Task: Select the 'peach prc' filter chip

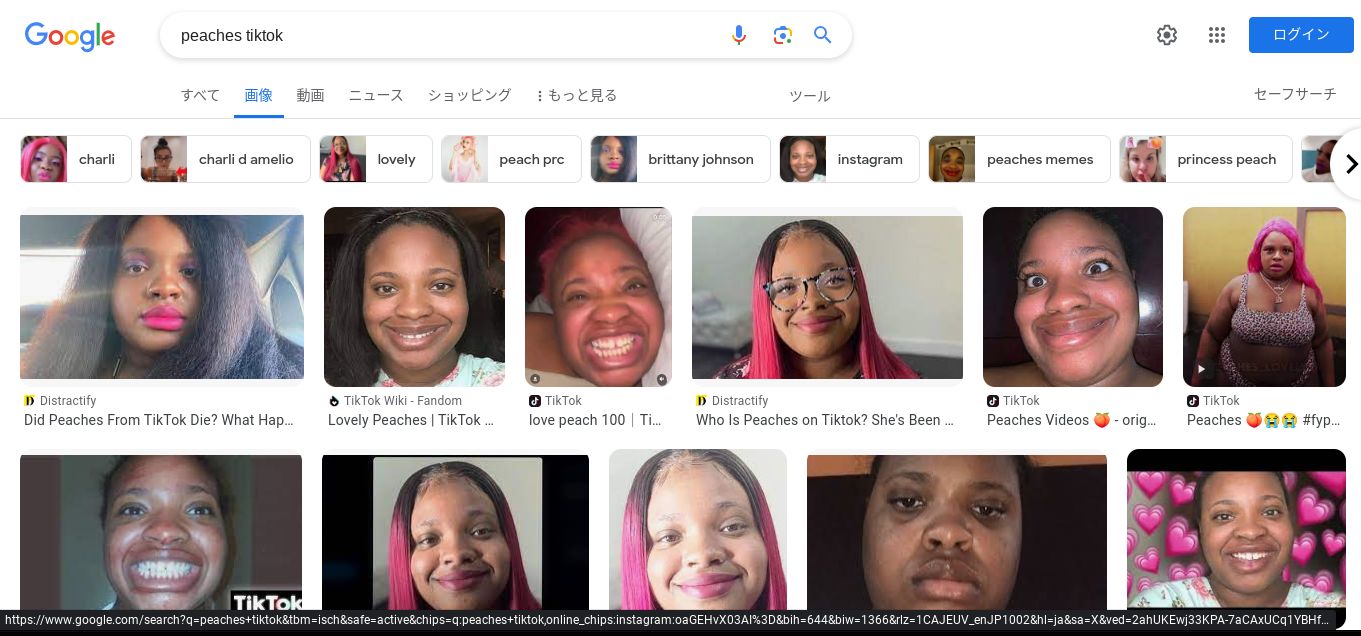Action: pyautogui.click(x=511, y=159)
